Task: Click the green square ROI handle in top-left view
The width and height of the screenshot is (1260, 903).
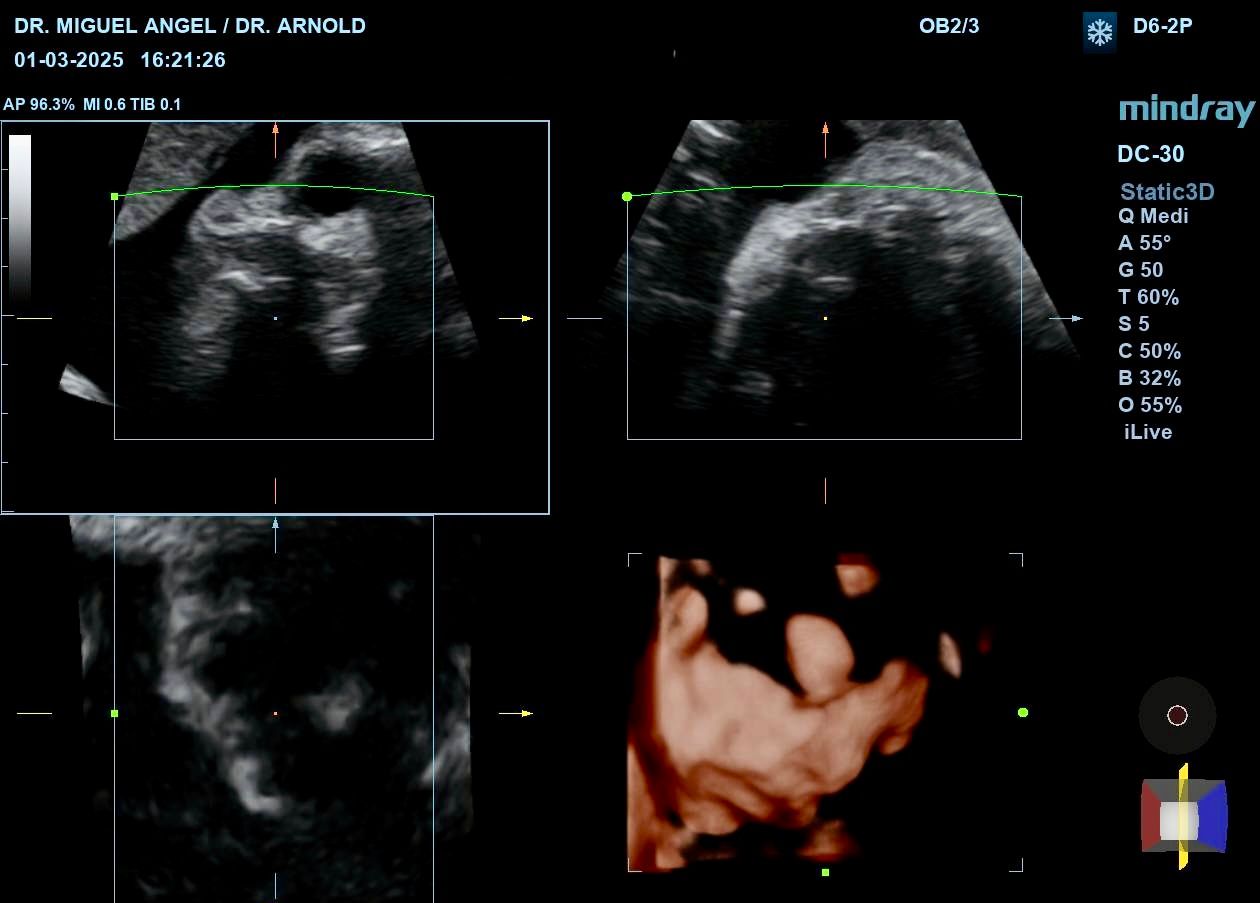Action: tap(114, 197)
